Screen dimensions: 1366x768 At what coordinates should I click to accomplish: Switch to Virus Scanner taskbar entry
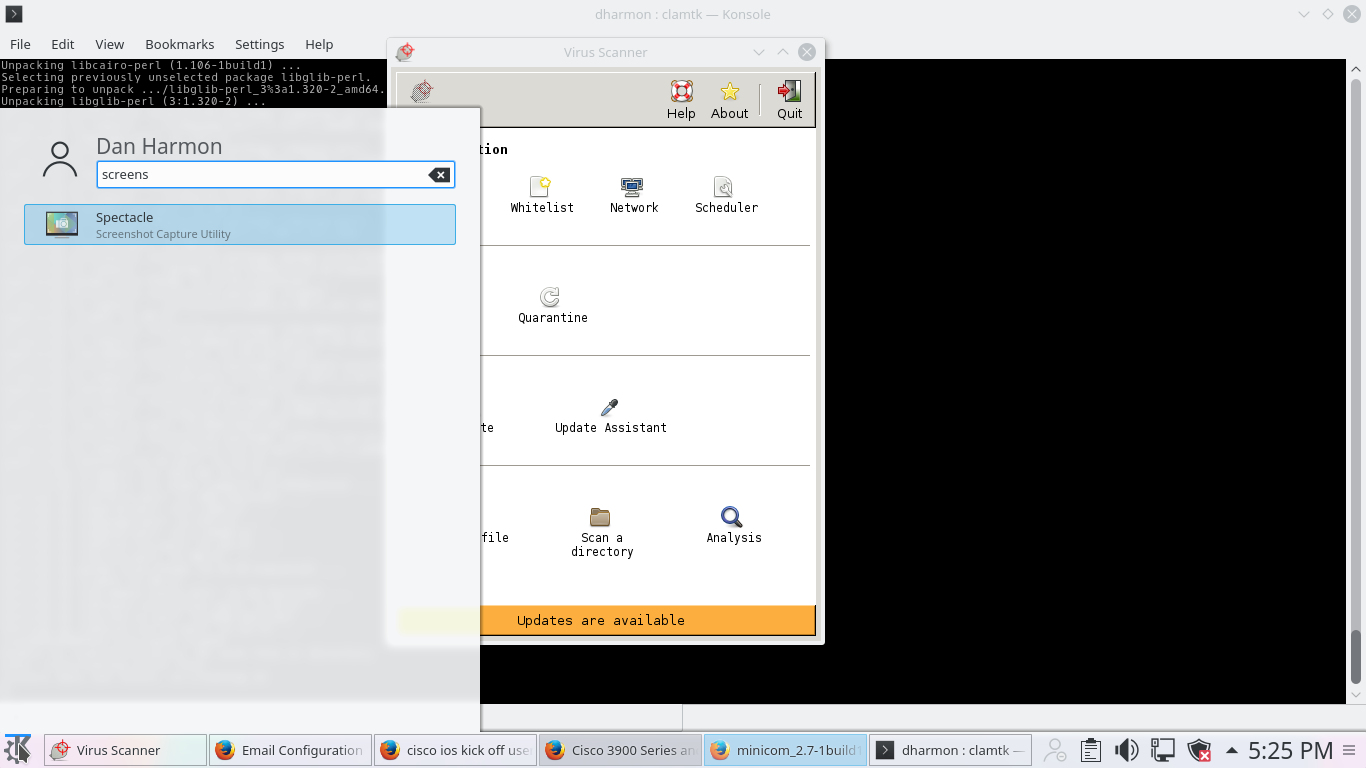(125, 750)
